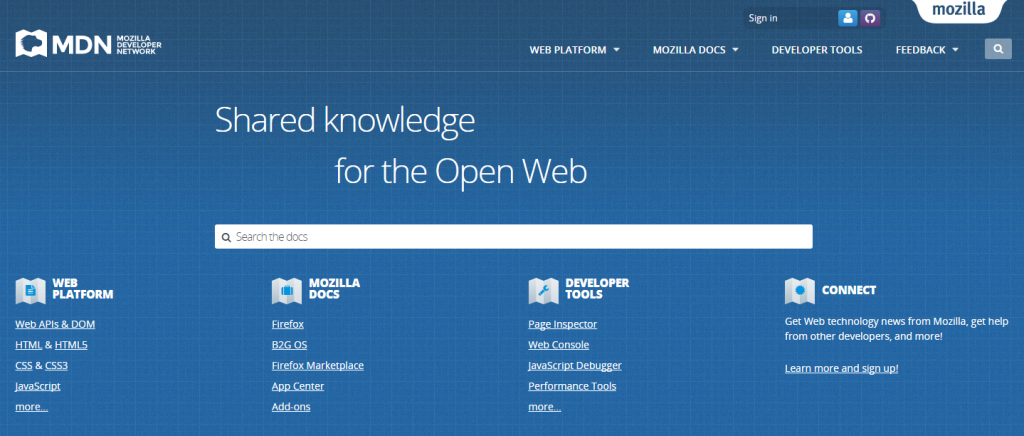Screen dimensions: 1024x436
Task: Click more under Developer Tools
Action: (545, 407)
